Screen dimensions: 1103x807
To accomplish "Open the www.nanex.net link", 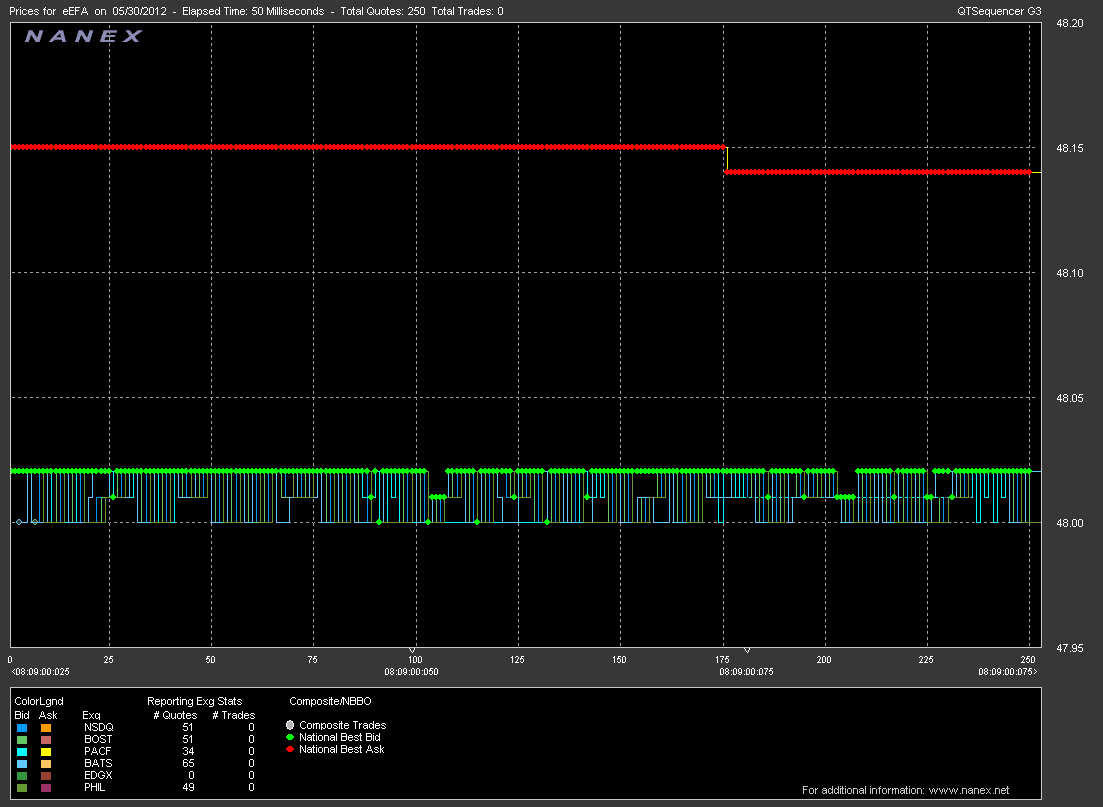I will click(x=969, y=790).
